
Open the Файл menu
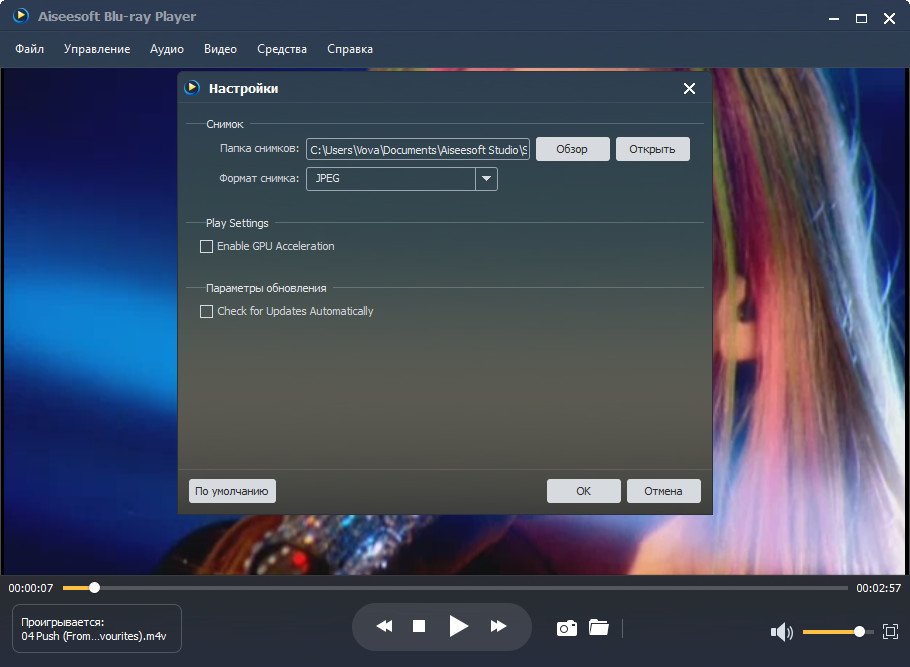30,49
